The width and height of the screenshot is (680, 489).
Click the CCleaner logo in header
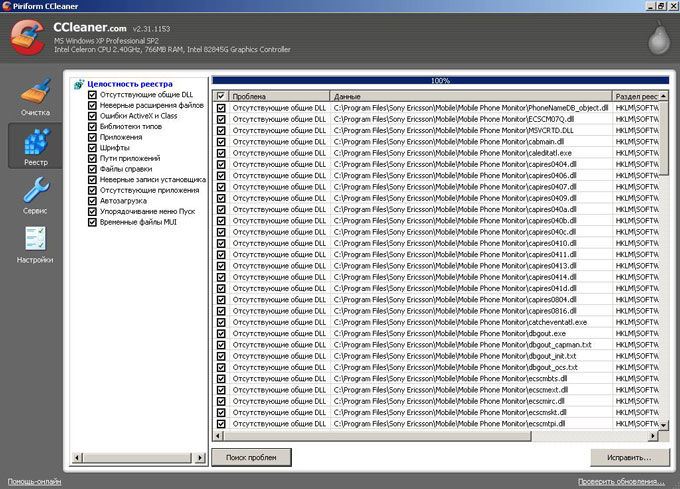(27, 38)
